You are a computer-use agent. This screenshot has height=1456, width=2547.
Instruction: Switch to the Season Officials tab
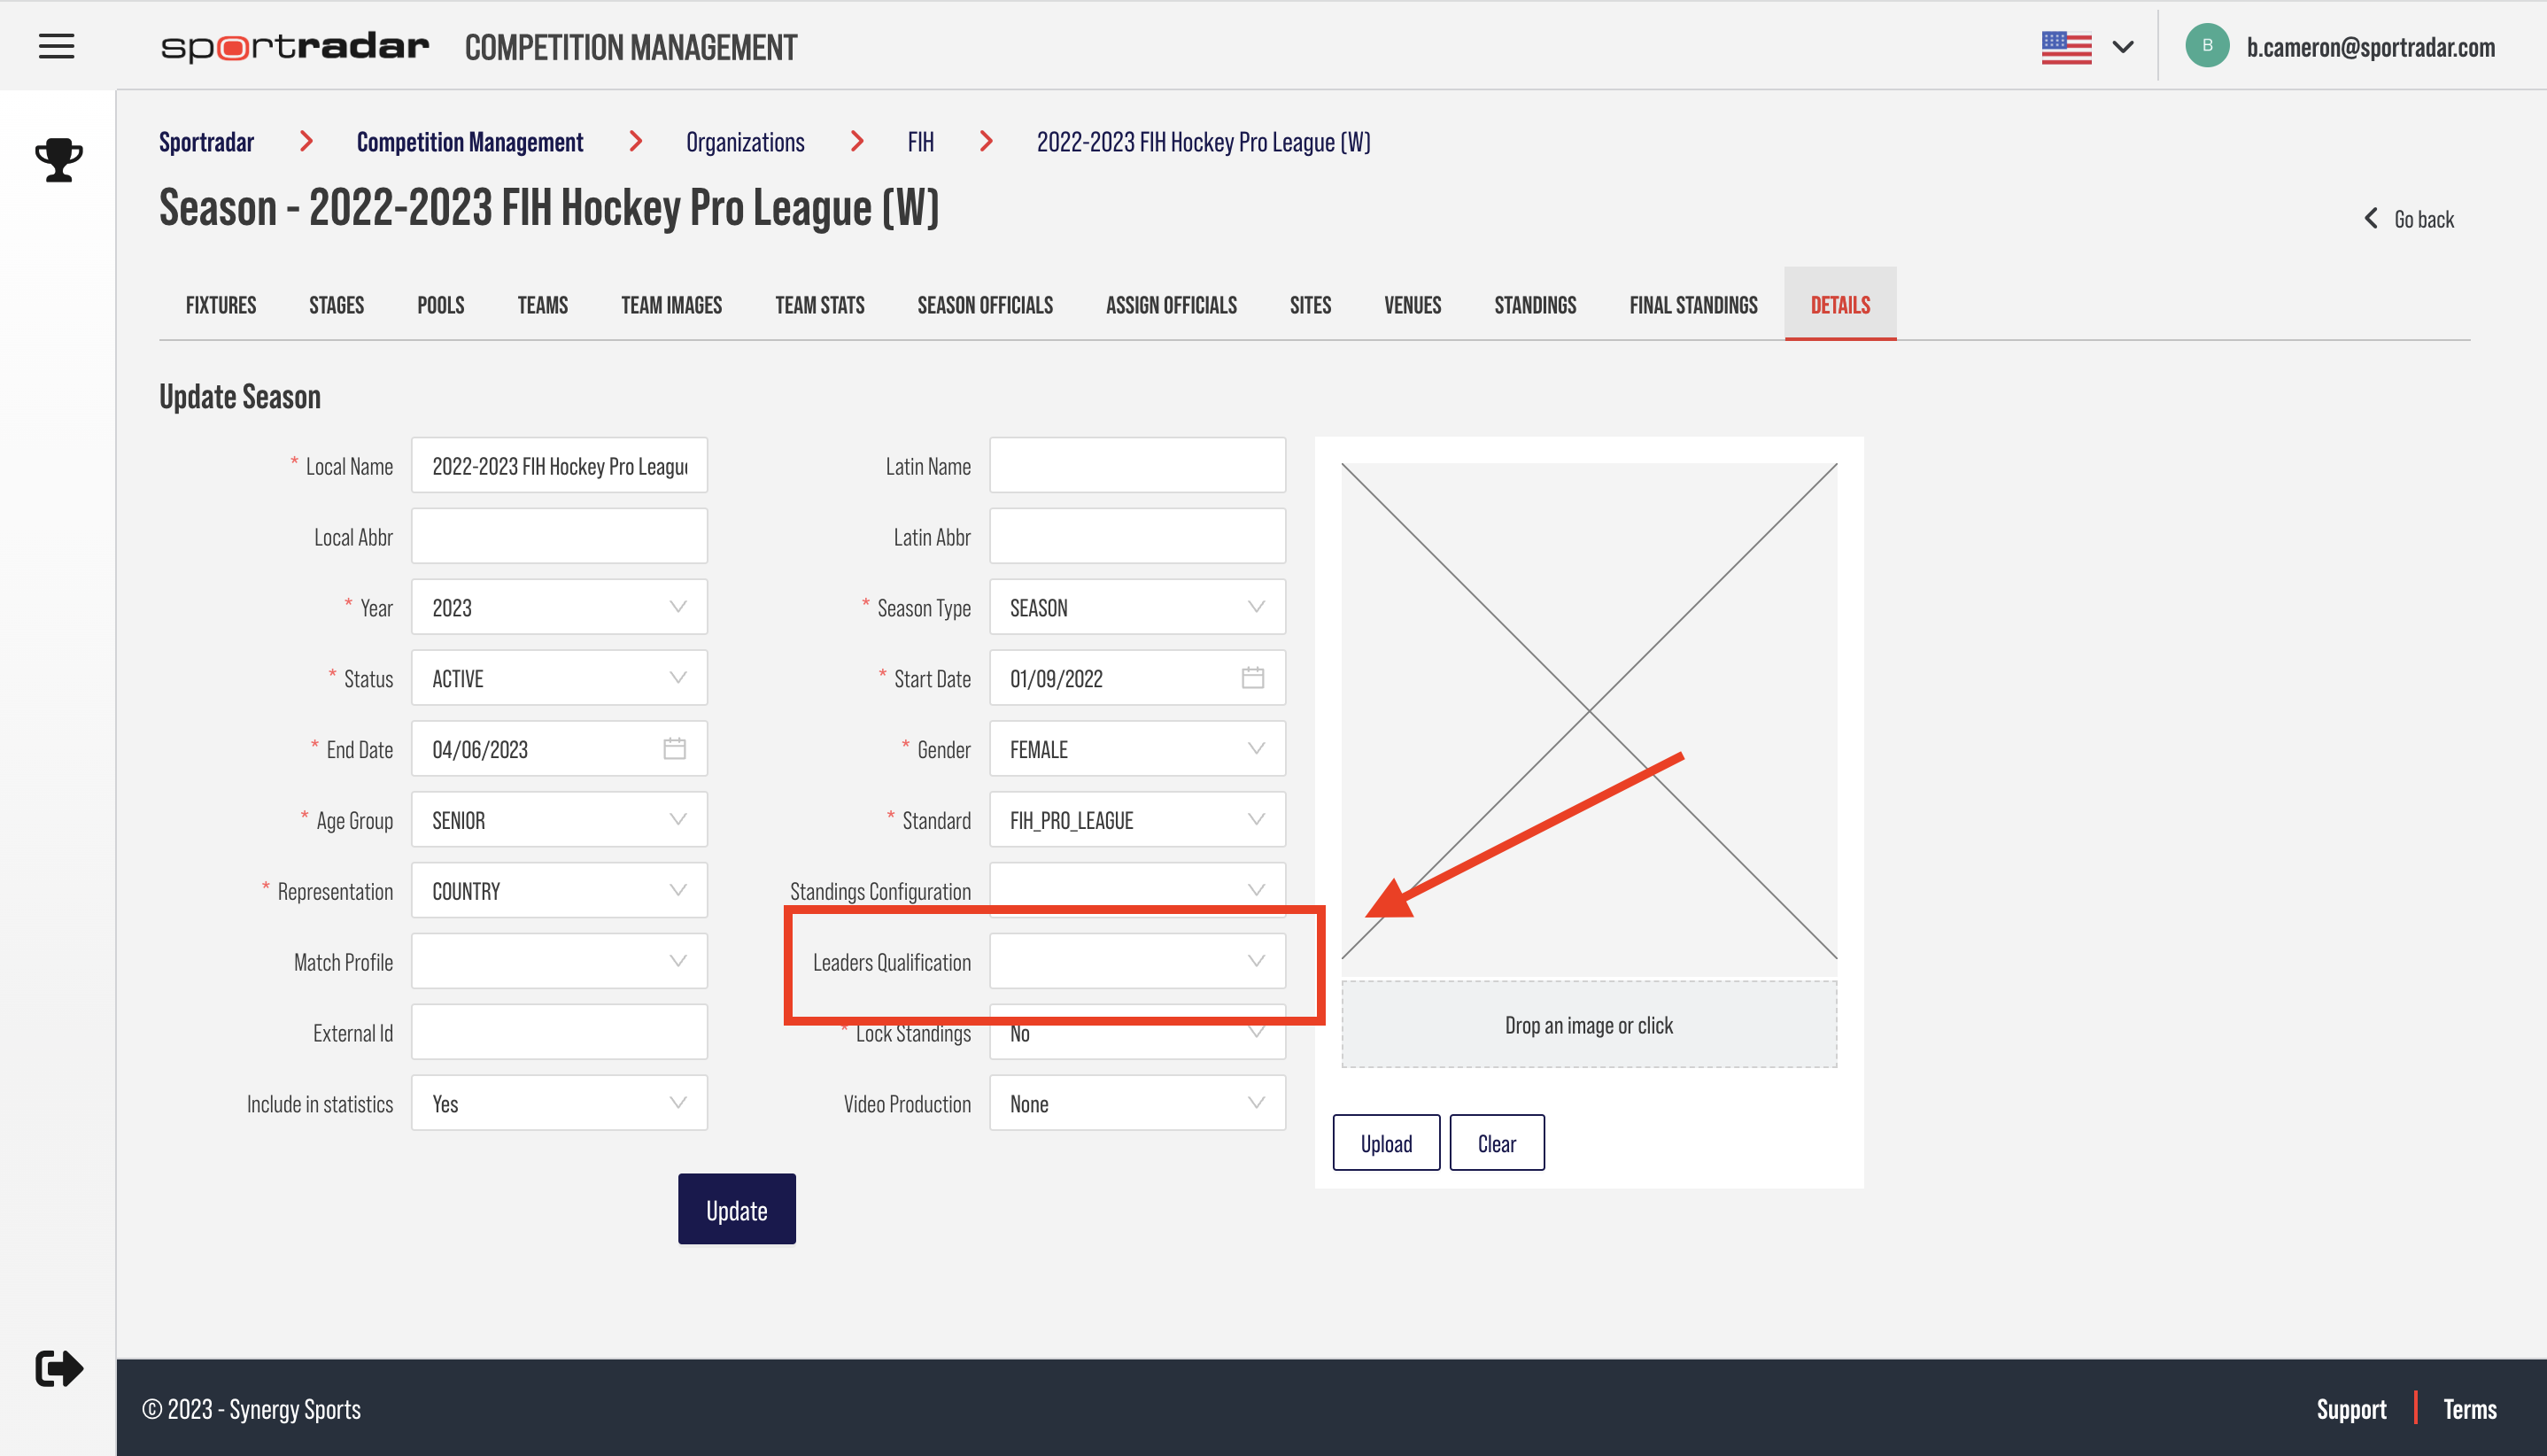[985, 305]
